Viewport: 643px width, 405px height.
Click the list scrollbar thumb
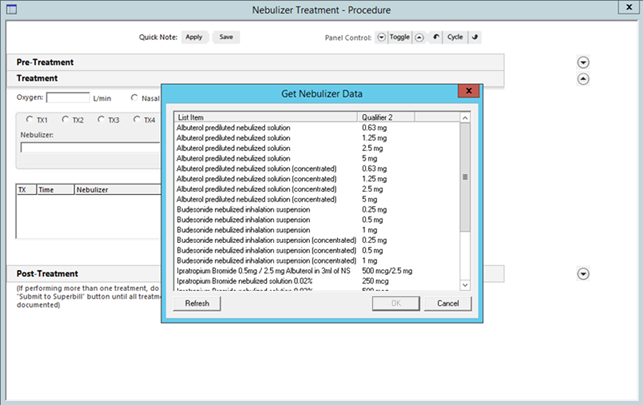pos(465,177)
